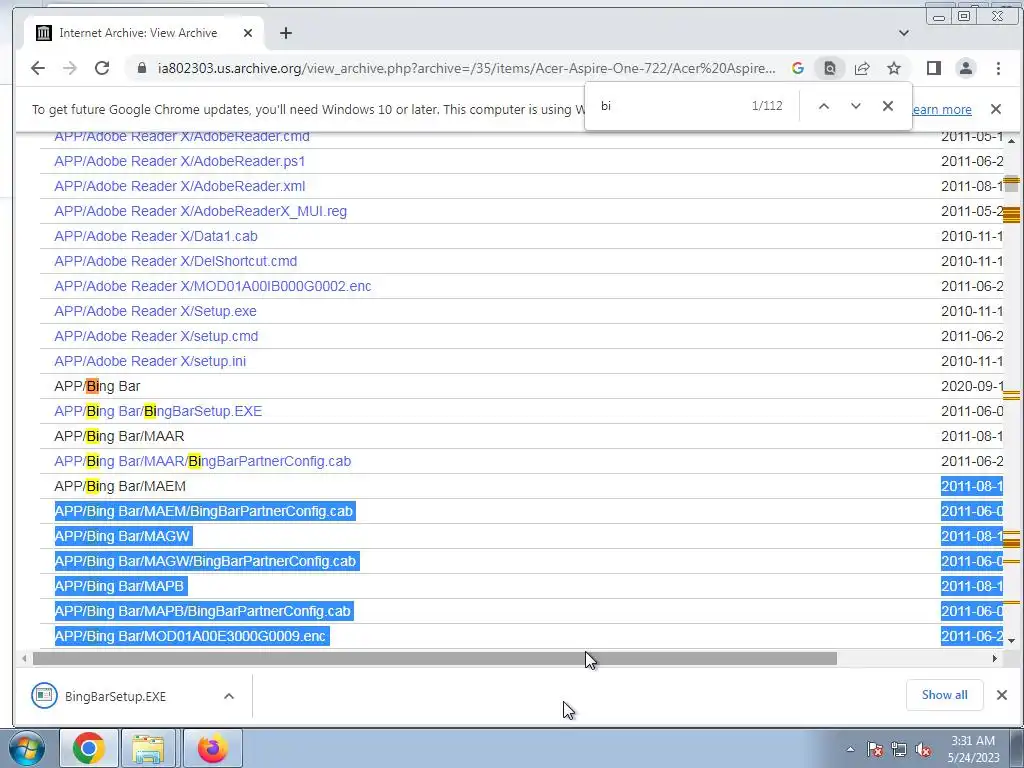
Task: Open the Chrome profile menu
Action: point(966,68)
